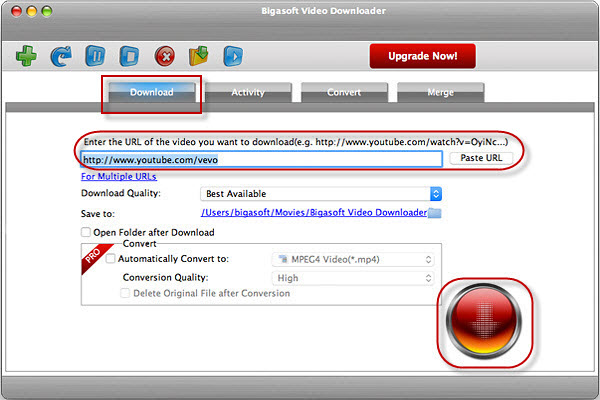Click the blue play toolbar icon
This screenshot has width=600, height=400.
pyautogui.click(x=233, y=56)
